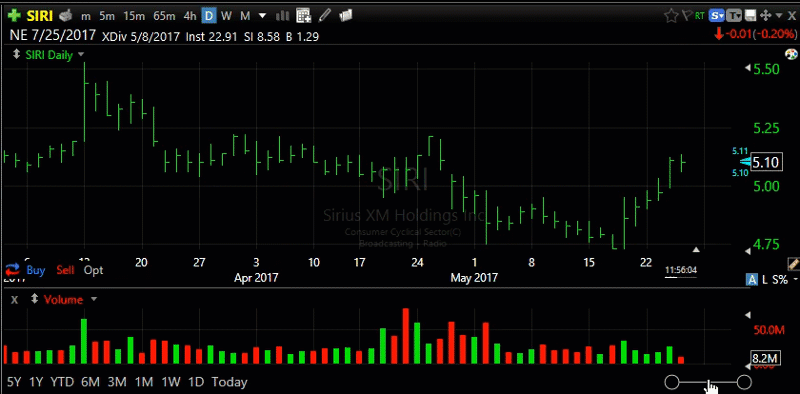Screen dimensions: 800x394
Task: Click the XDiv 5/8/2017 text
Action: (141, 36)
